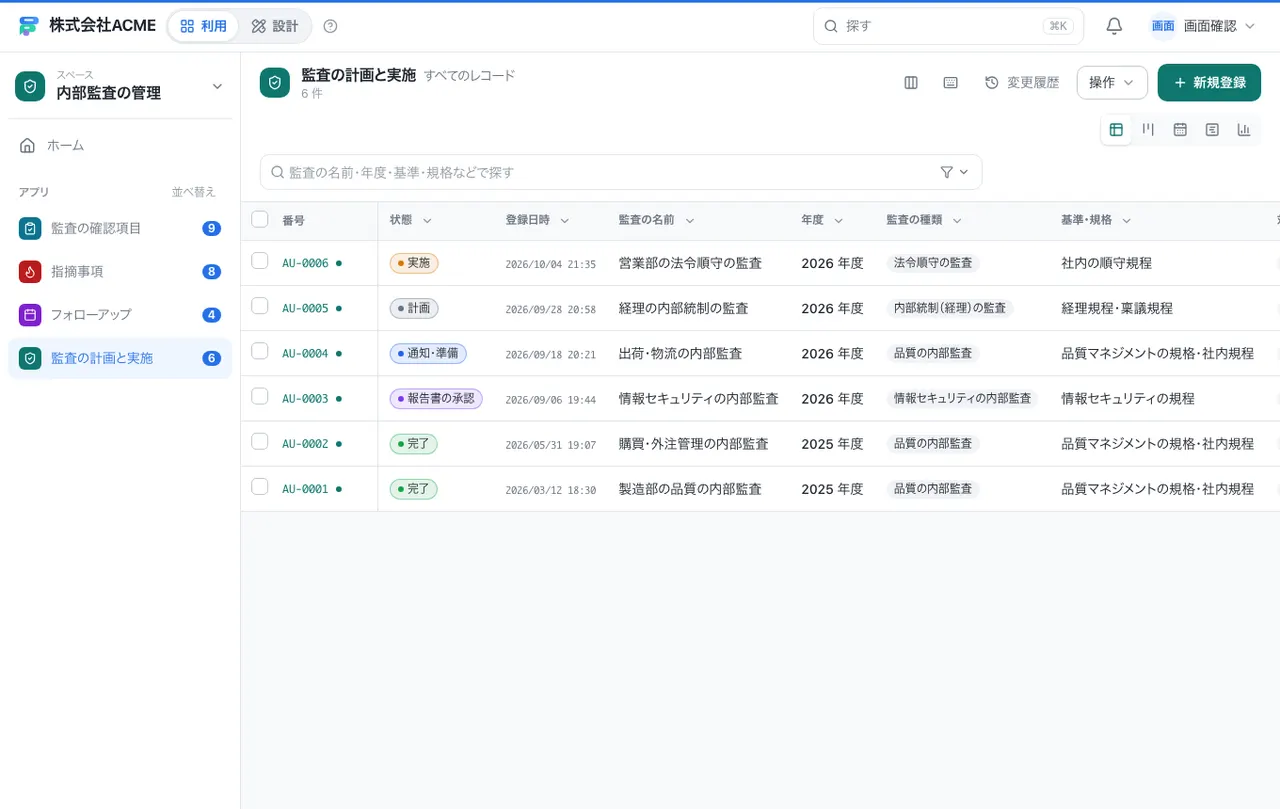
Task: Switch to list detail view icon
Action: click(x=1212, y=130)
